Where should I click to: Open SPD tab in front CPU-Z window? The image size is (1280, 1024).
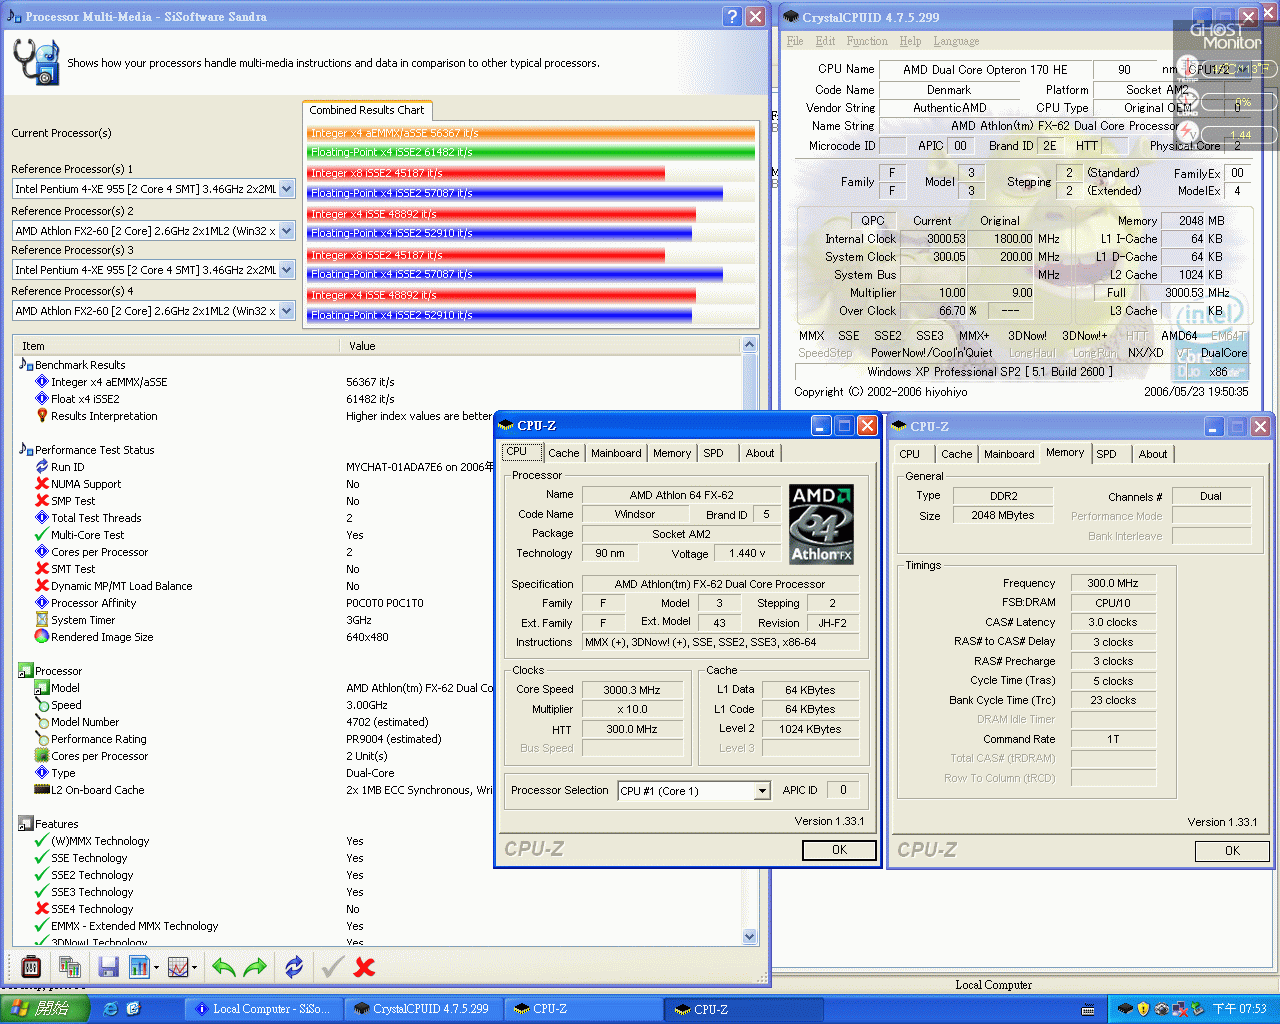pos(713,453)
